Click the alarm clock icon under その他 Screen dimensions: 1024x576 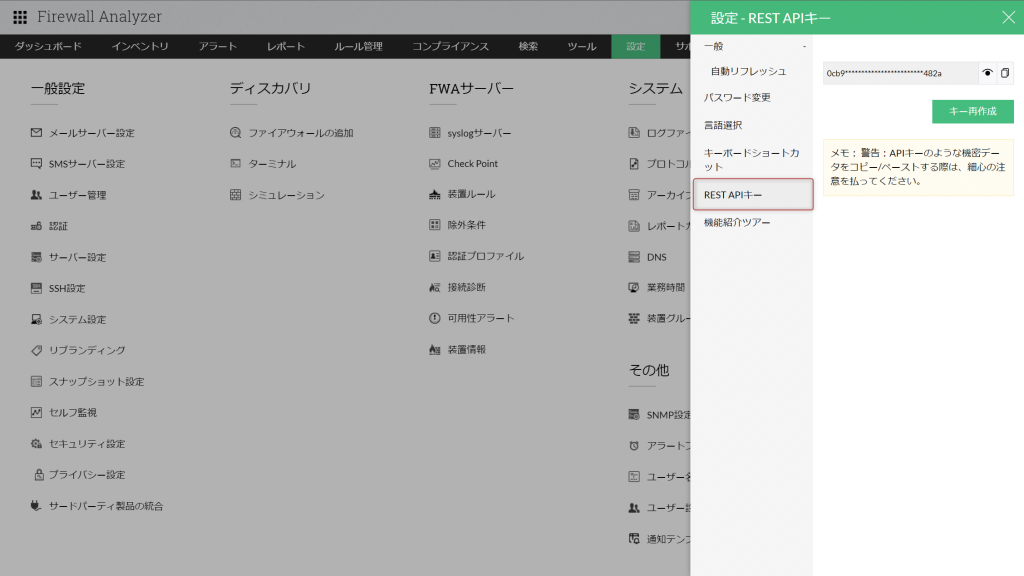(634, 445)
